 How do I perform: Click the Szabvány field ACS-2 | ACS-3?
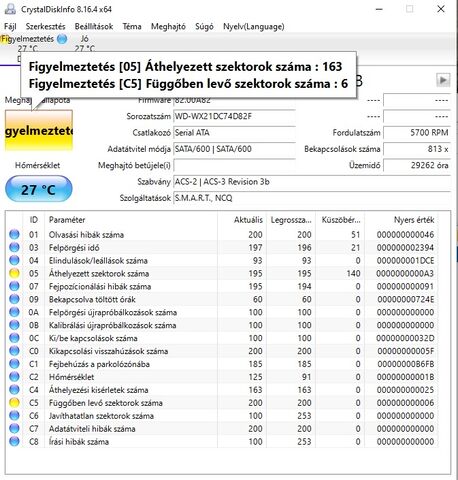[x=312, y=182]
